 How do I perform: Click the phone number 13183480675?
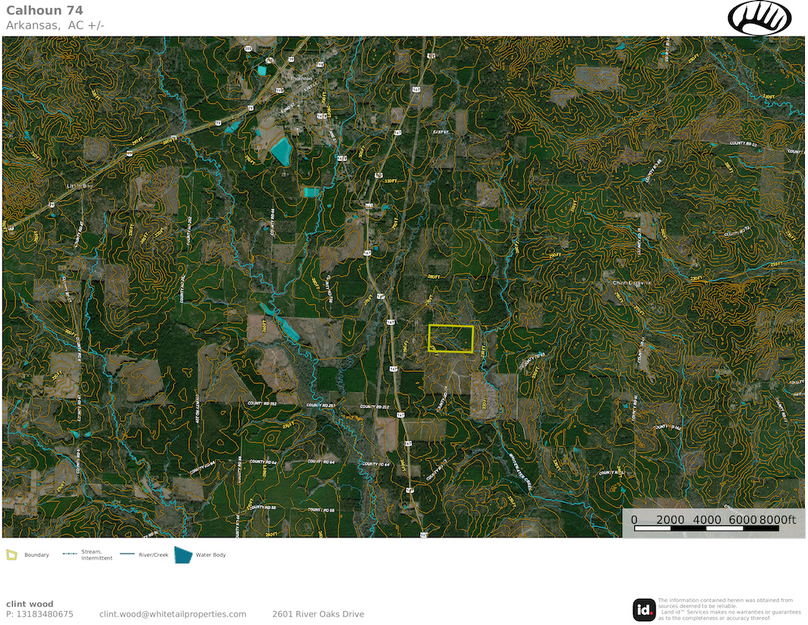click(x=39, y=614)
